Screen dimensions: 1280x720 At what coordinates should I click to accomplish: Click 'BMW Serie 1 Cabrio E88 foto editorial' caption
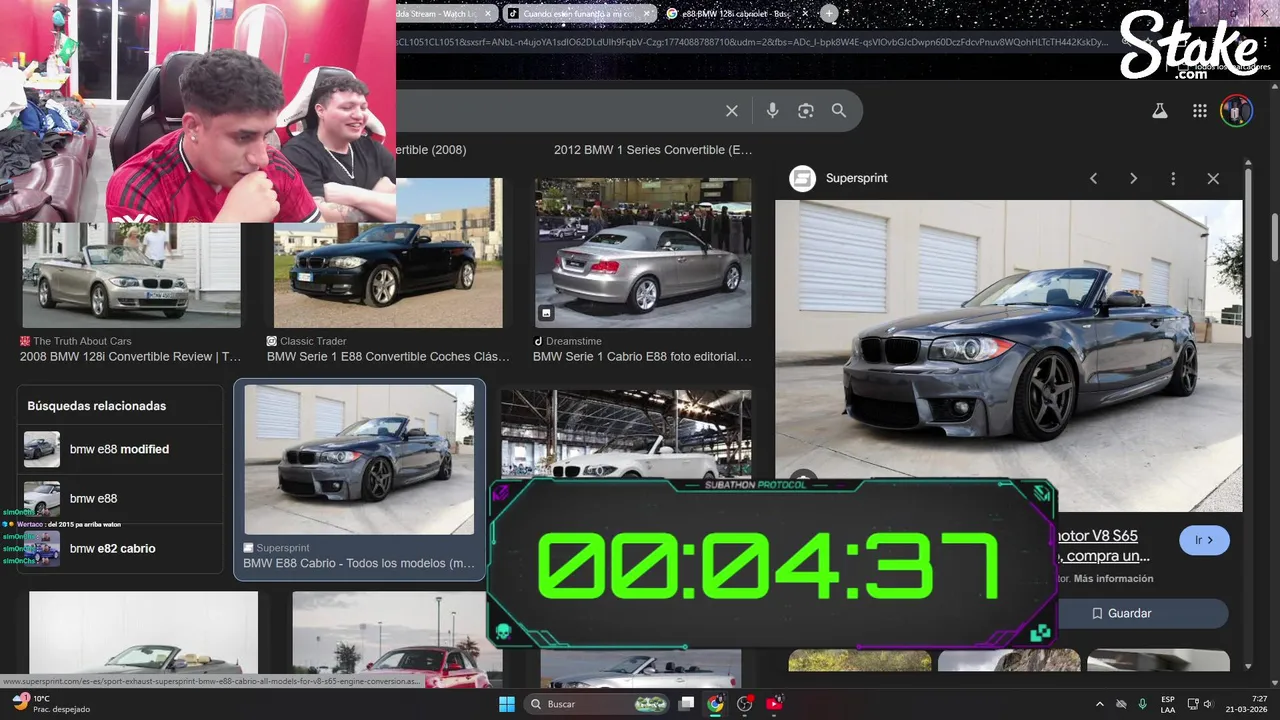click(642, 357)
